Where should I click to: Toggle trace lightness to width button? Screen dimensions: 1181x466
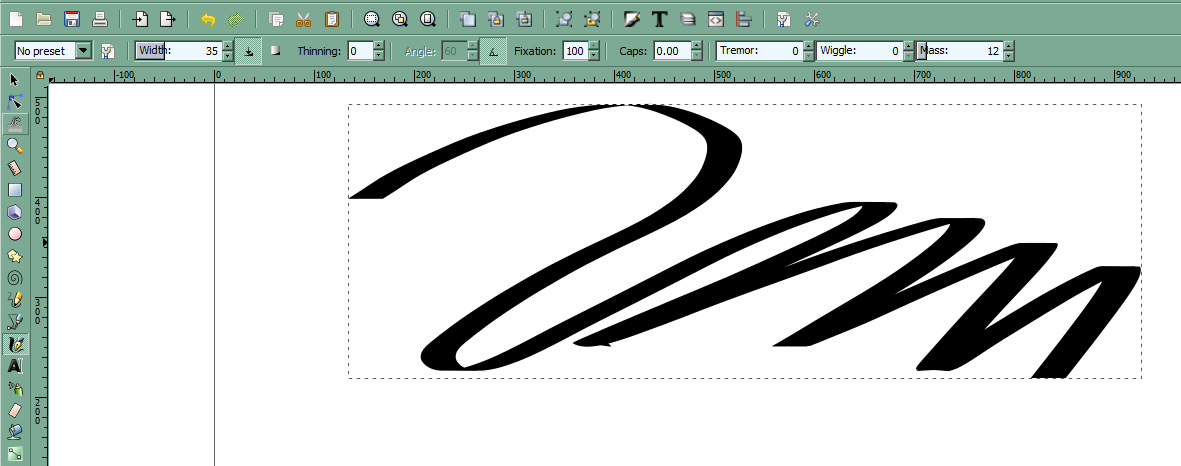275,51
